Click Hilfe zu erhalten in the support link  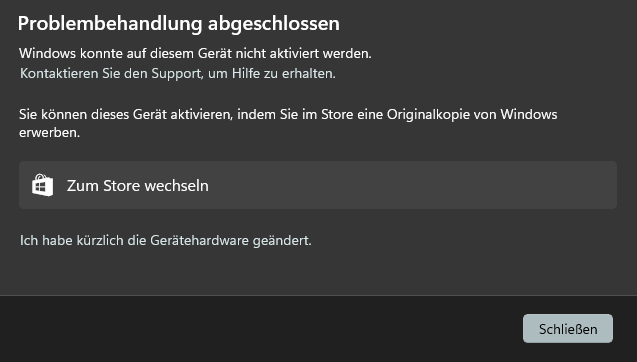(x=284, y=74)
